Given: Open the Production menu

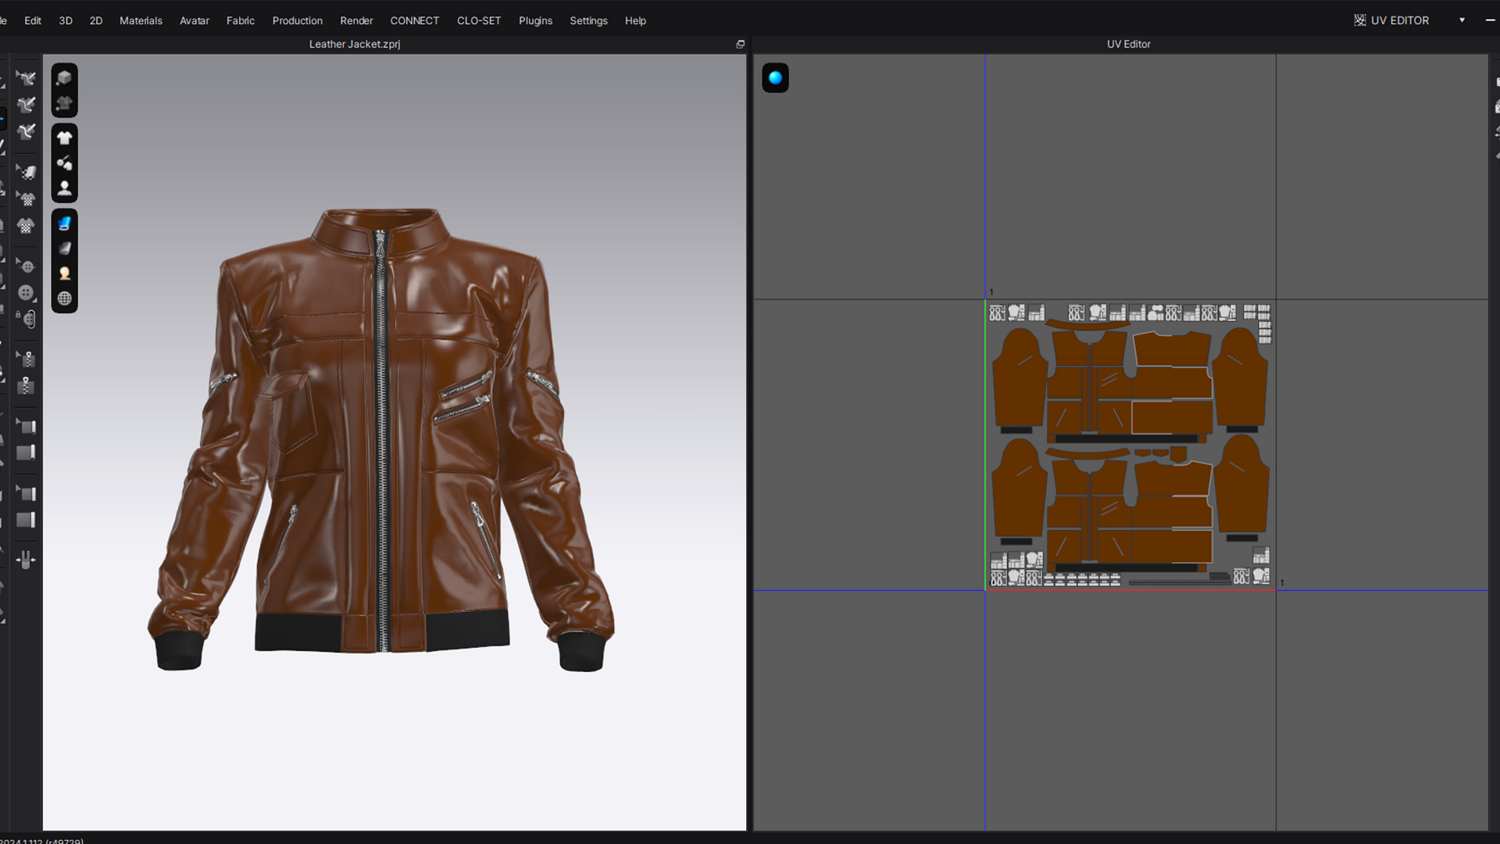Looking at the screenshot, I should click(x=297, y=20).
